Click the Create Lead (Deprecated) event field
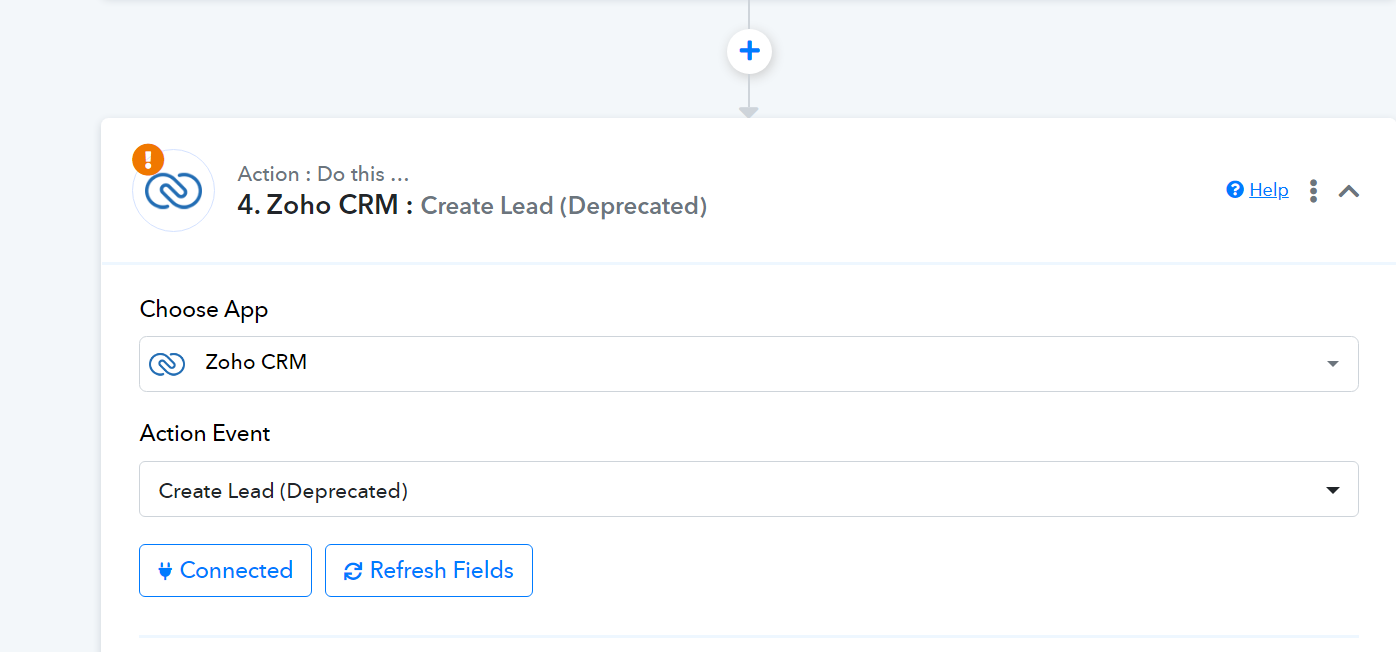The width and height of the screenshot is (1396, 652). (x=748, y=489)
